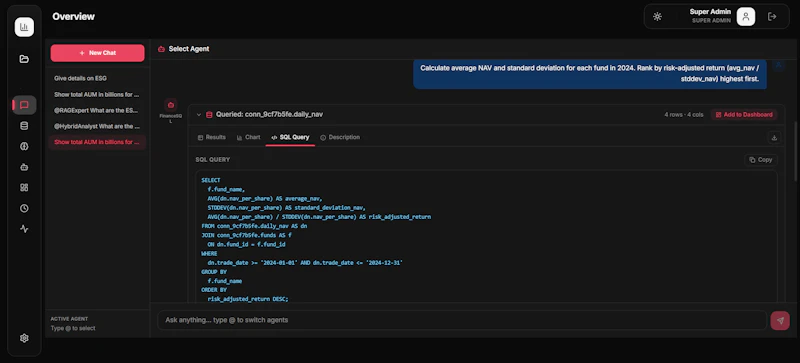Image resolution: width=800 pixels, height=363 pixels.
Task: Click the 'ACTIVE AGENT' label
Action: (69, 319)
